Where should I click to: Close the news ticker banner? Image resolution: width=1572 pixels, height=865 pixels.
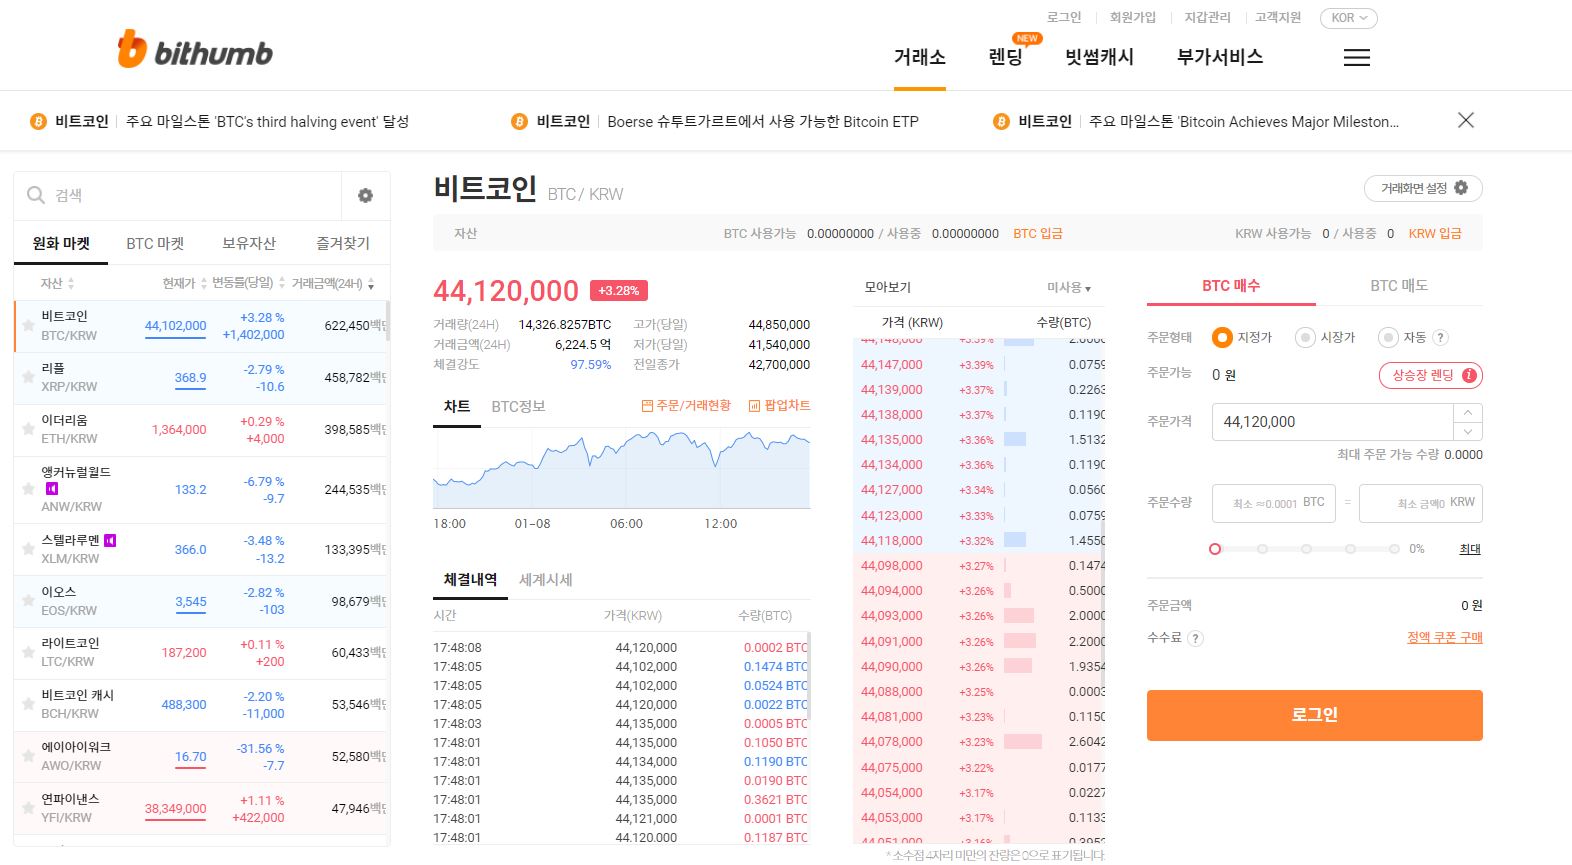pos(1465,120)
